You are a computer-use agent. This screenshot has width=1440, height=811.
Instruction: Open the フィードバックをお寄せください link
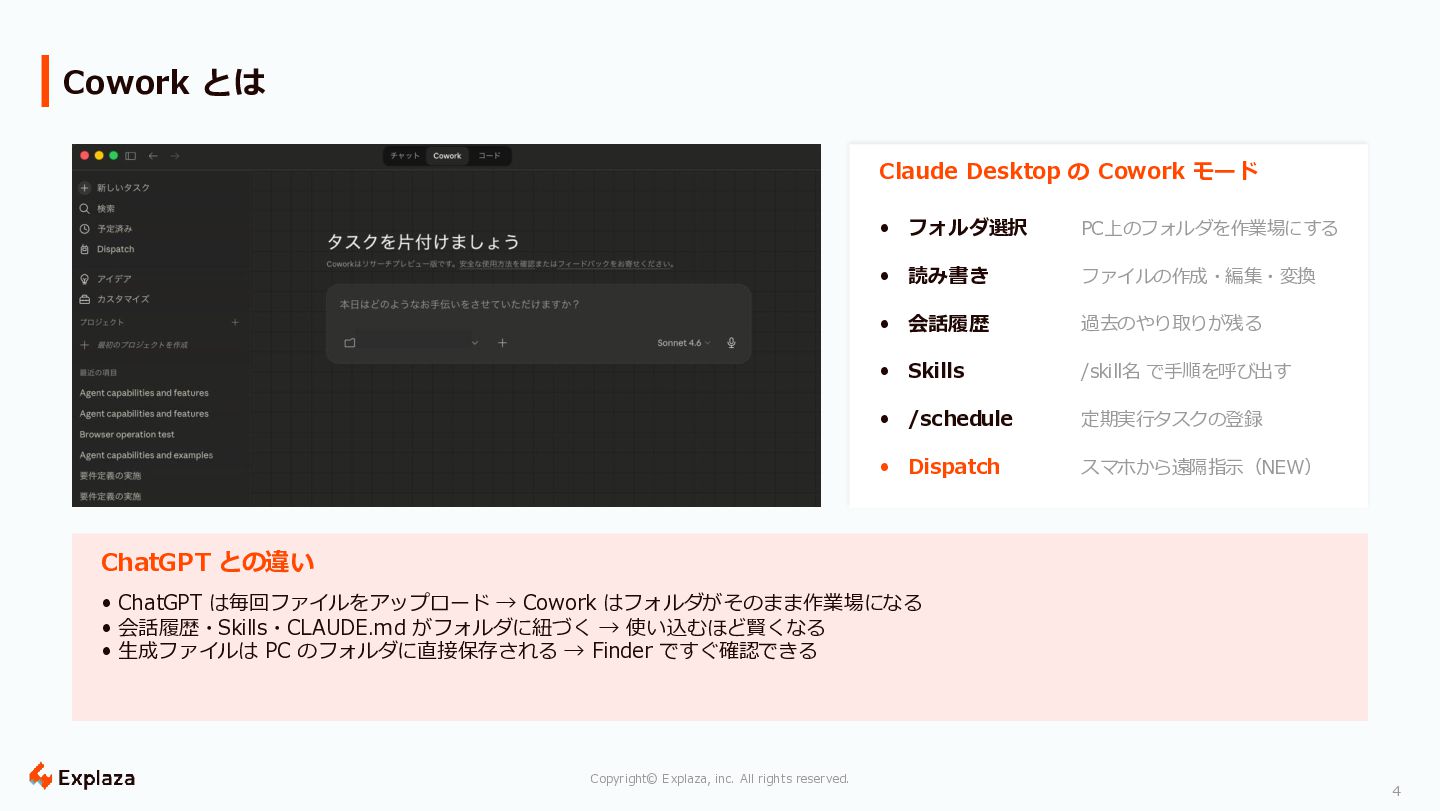tap(615, 265)
